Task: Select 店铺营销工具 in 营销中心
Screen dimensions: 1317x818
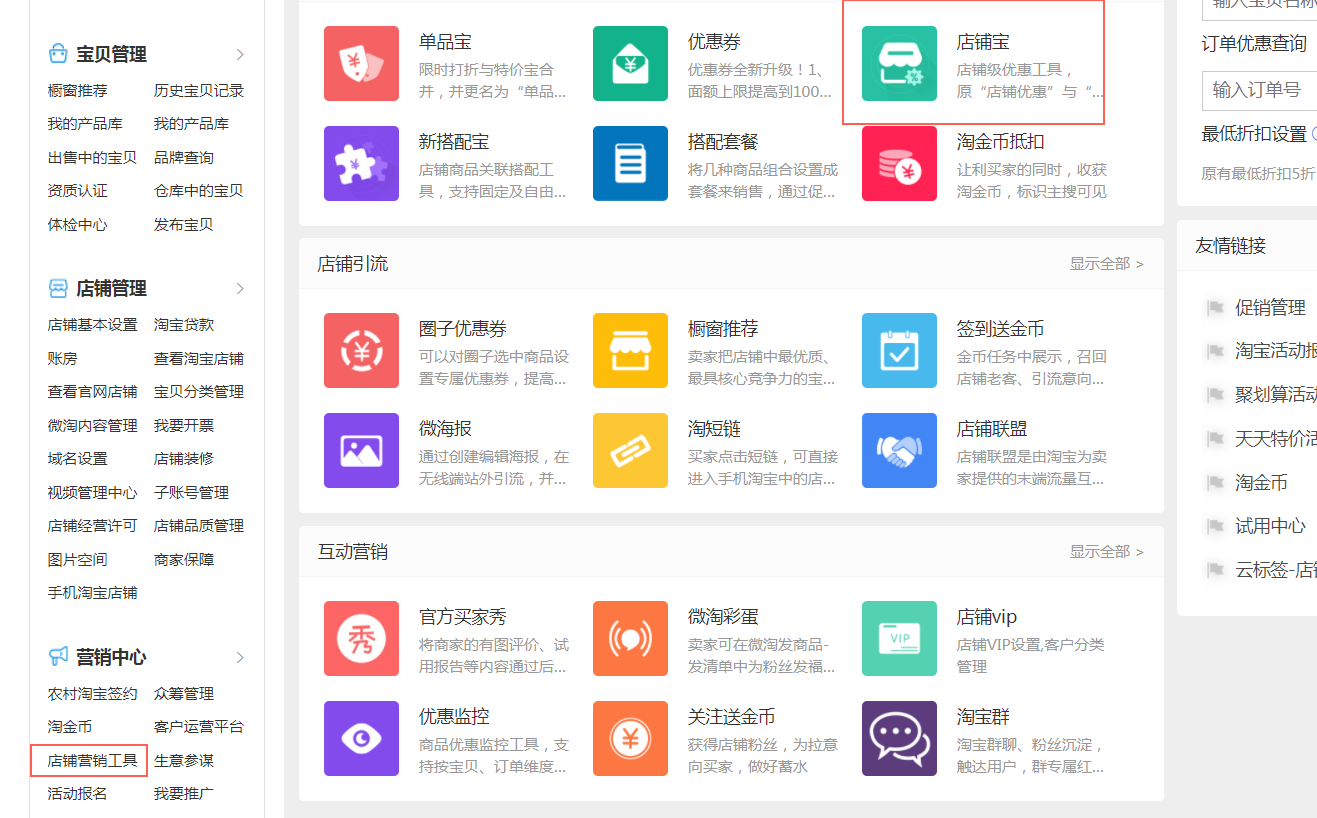Action: (93, 761)
